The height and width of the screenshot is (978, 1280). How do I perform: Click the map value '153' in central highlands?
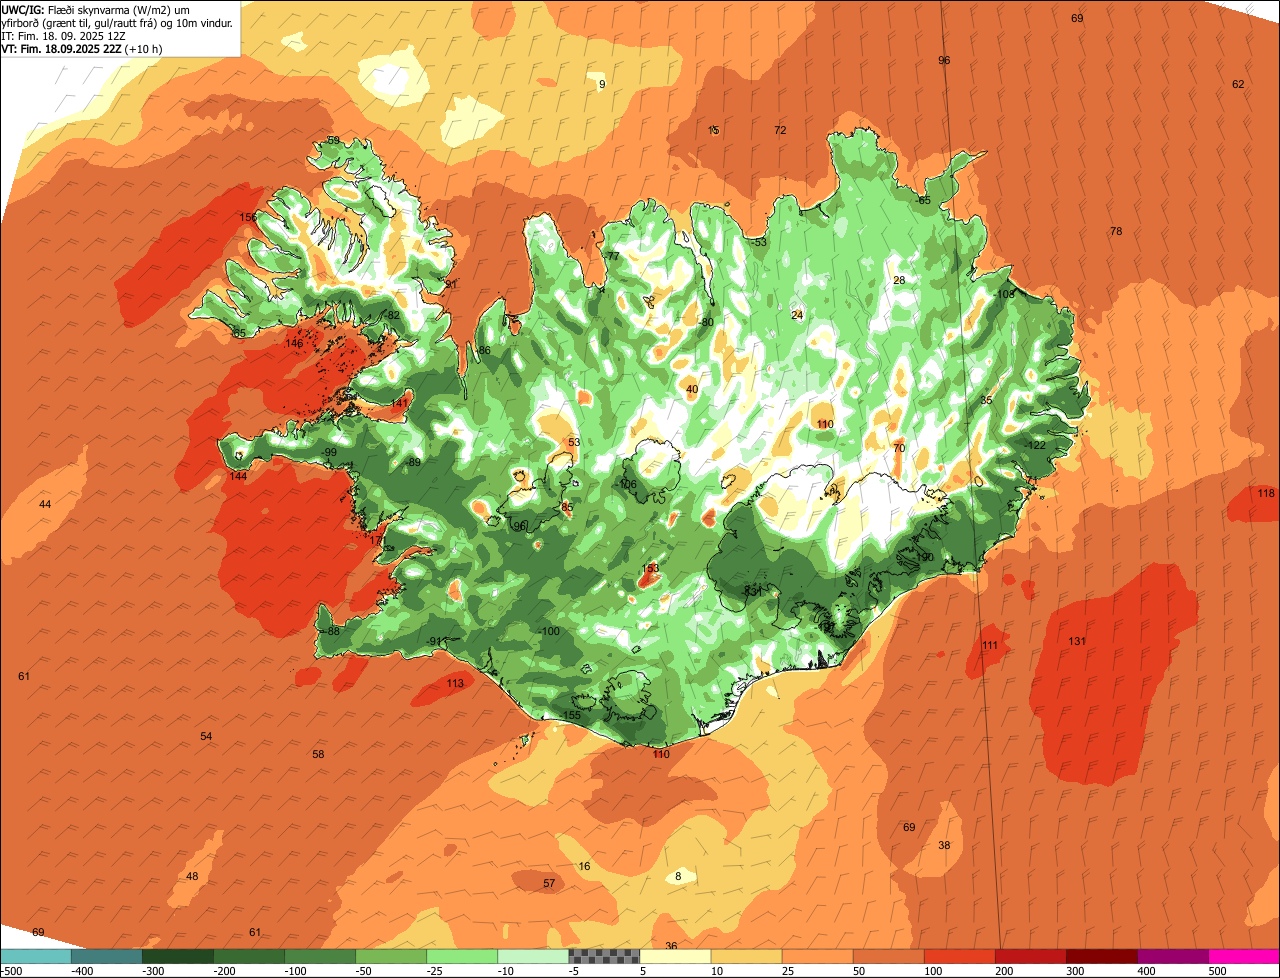click(651, 569)
